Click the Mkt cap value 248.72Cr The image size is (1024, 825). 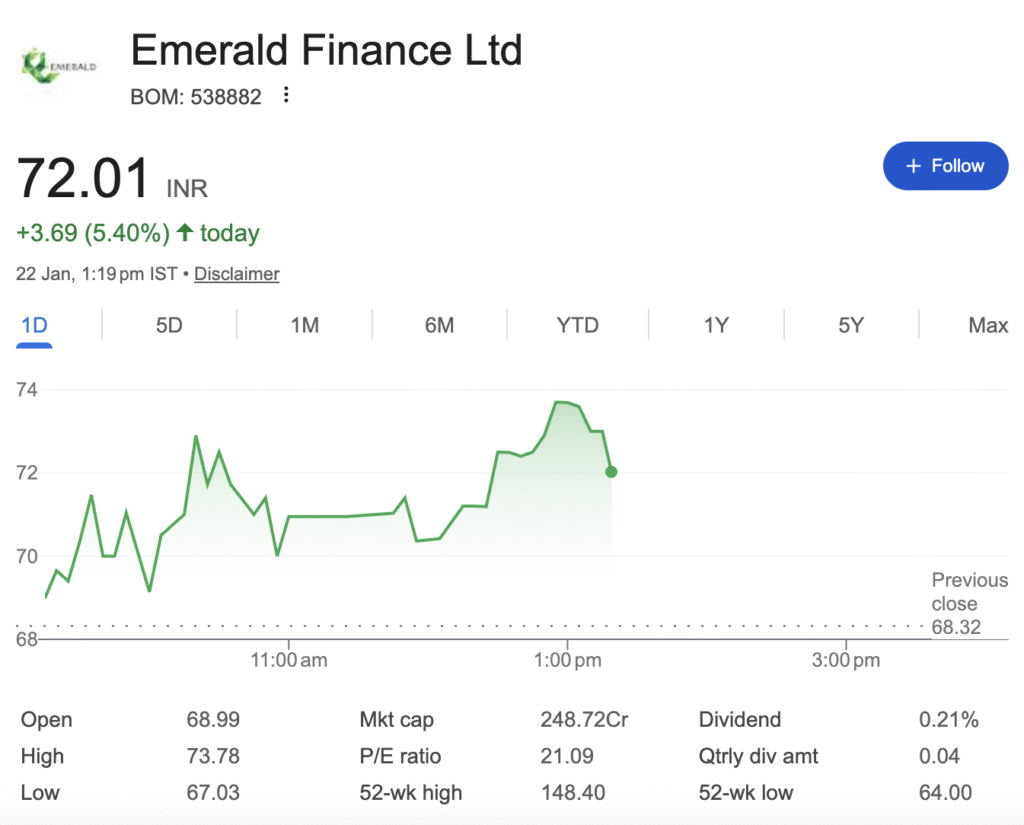coord(584,720)
